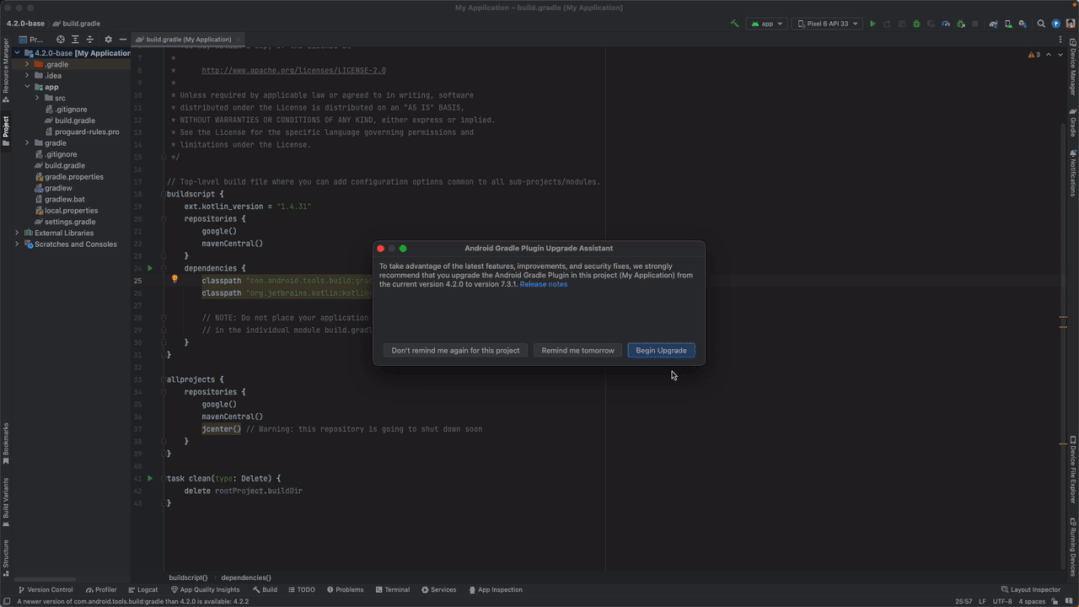Click the Make Project hammer icon

pos(735,24)
